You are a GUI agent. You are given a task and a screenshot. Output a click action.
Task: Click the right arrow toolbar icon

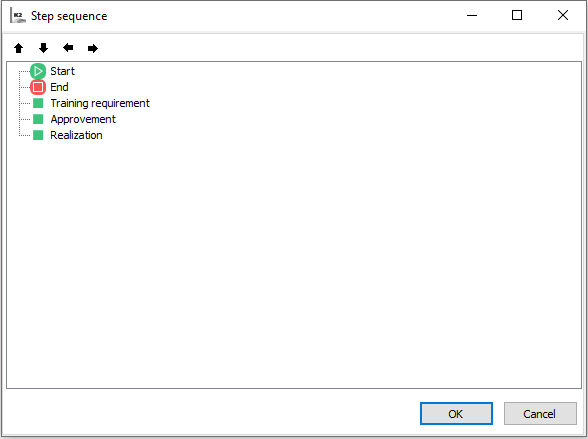point(93,48)
